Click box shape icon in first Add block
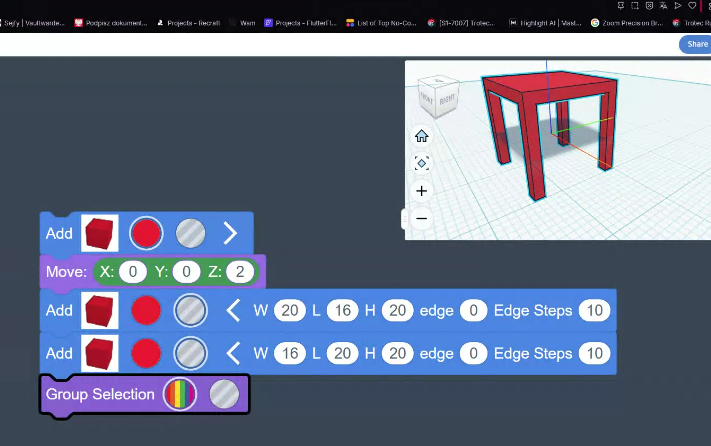711x446 pixels. [x=100, y=233]
